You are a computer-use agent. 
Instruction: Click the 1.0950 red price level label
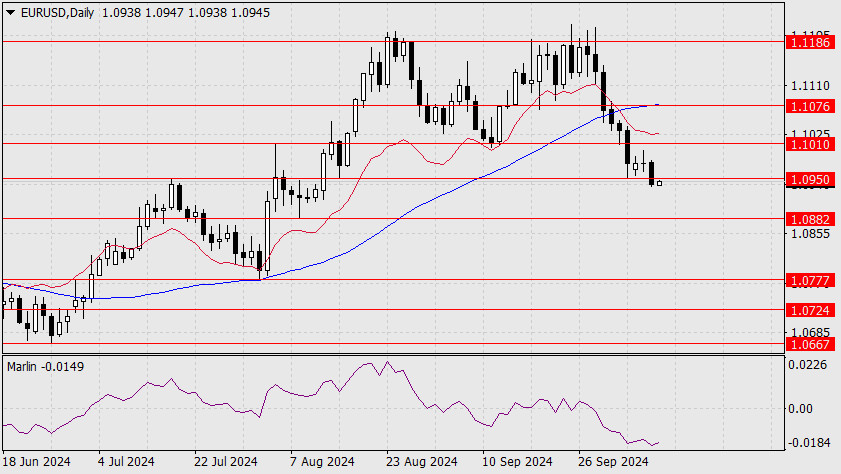tap(810, 179)
